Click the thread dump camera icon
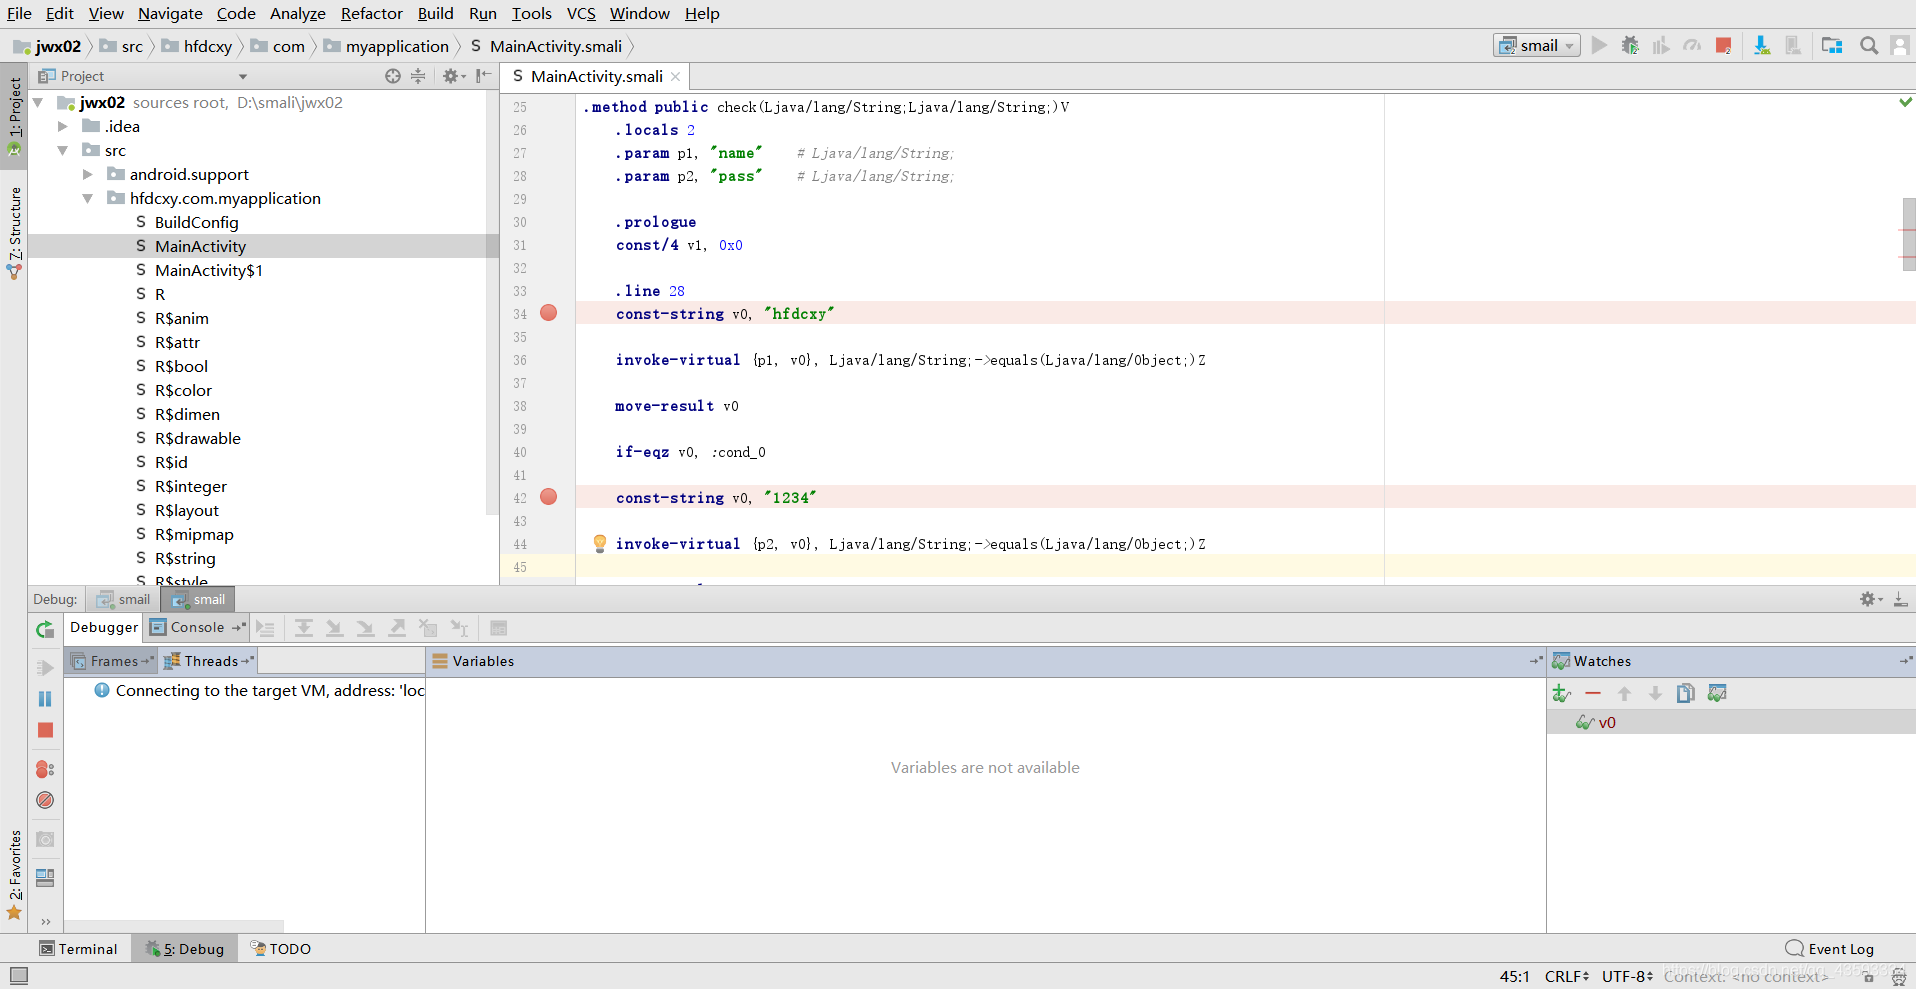Screen dimensions: 1916x989 45,839
